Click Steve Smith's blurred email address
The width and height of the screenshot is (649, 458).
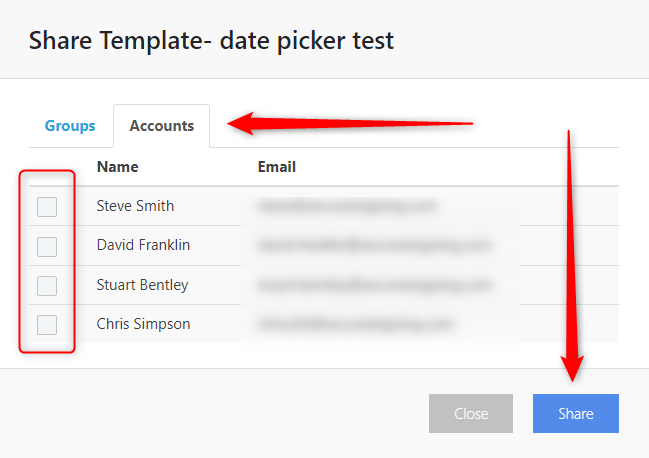[x=347, y=206]
